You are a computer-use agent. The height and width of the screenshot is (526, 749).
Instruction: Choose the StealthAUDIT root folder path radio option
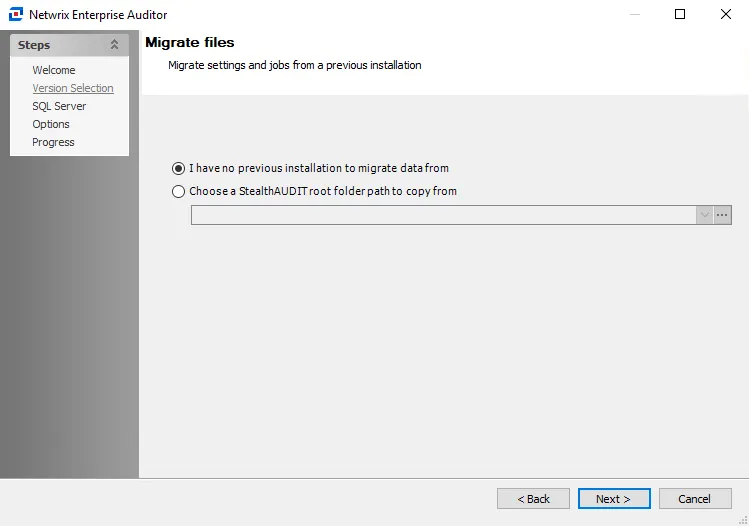point(178,191)
